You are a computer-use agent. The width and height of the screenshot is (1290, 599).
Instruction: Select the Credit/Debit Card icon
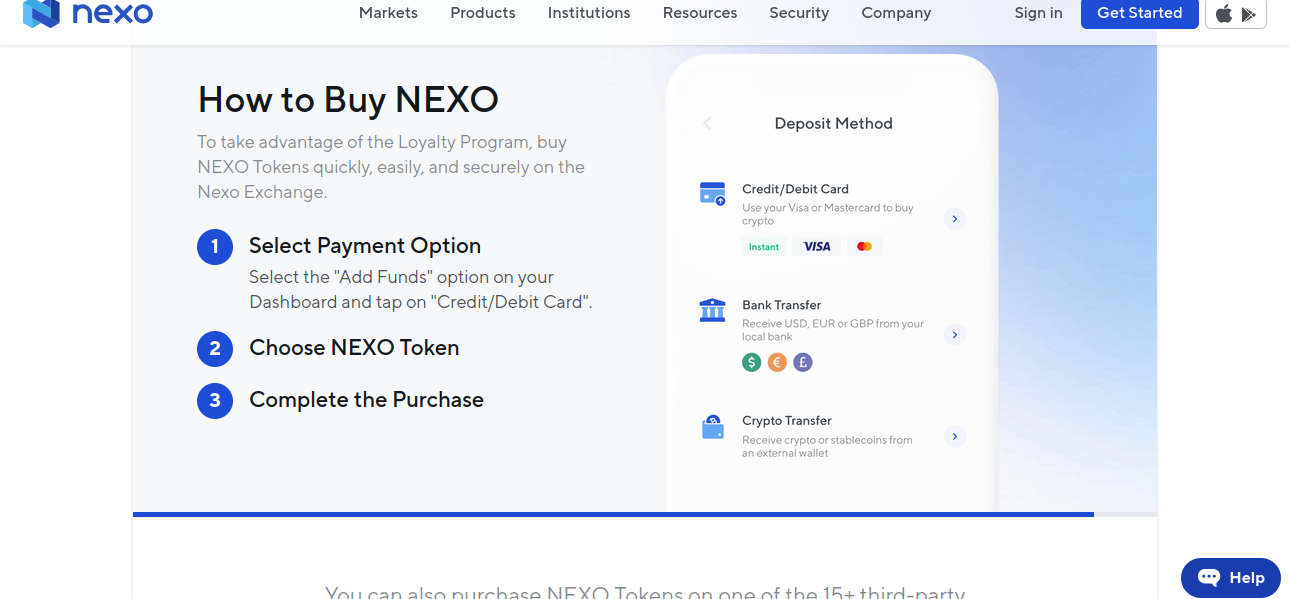pyautogui.click(x=712, y=192)
